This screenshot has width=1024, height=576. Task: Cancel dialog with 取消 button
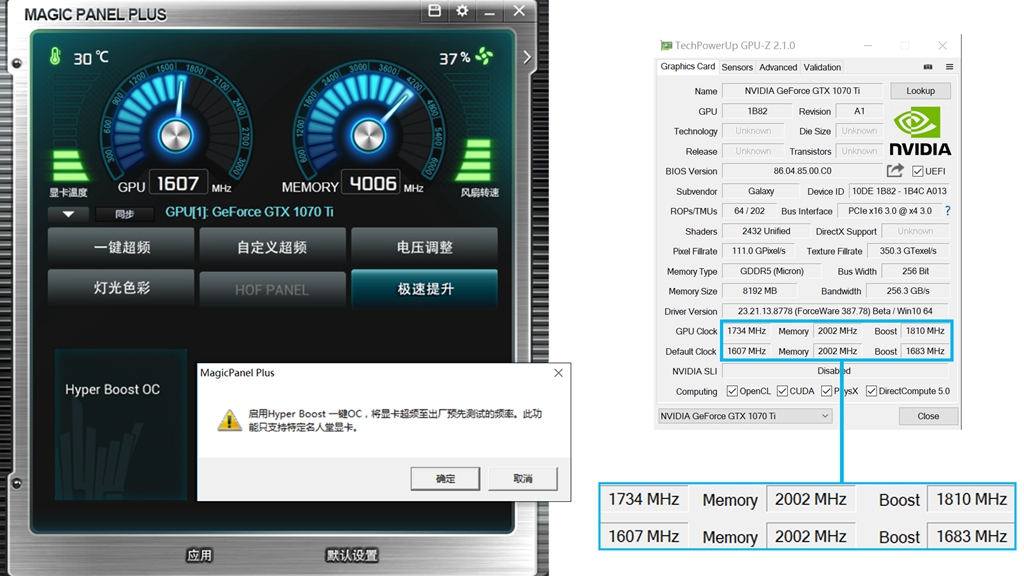click(523, 479)
